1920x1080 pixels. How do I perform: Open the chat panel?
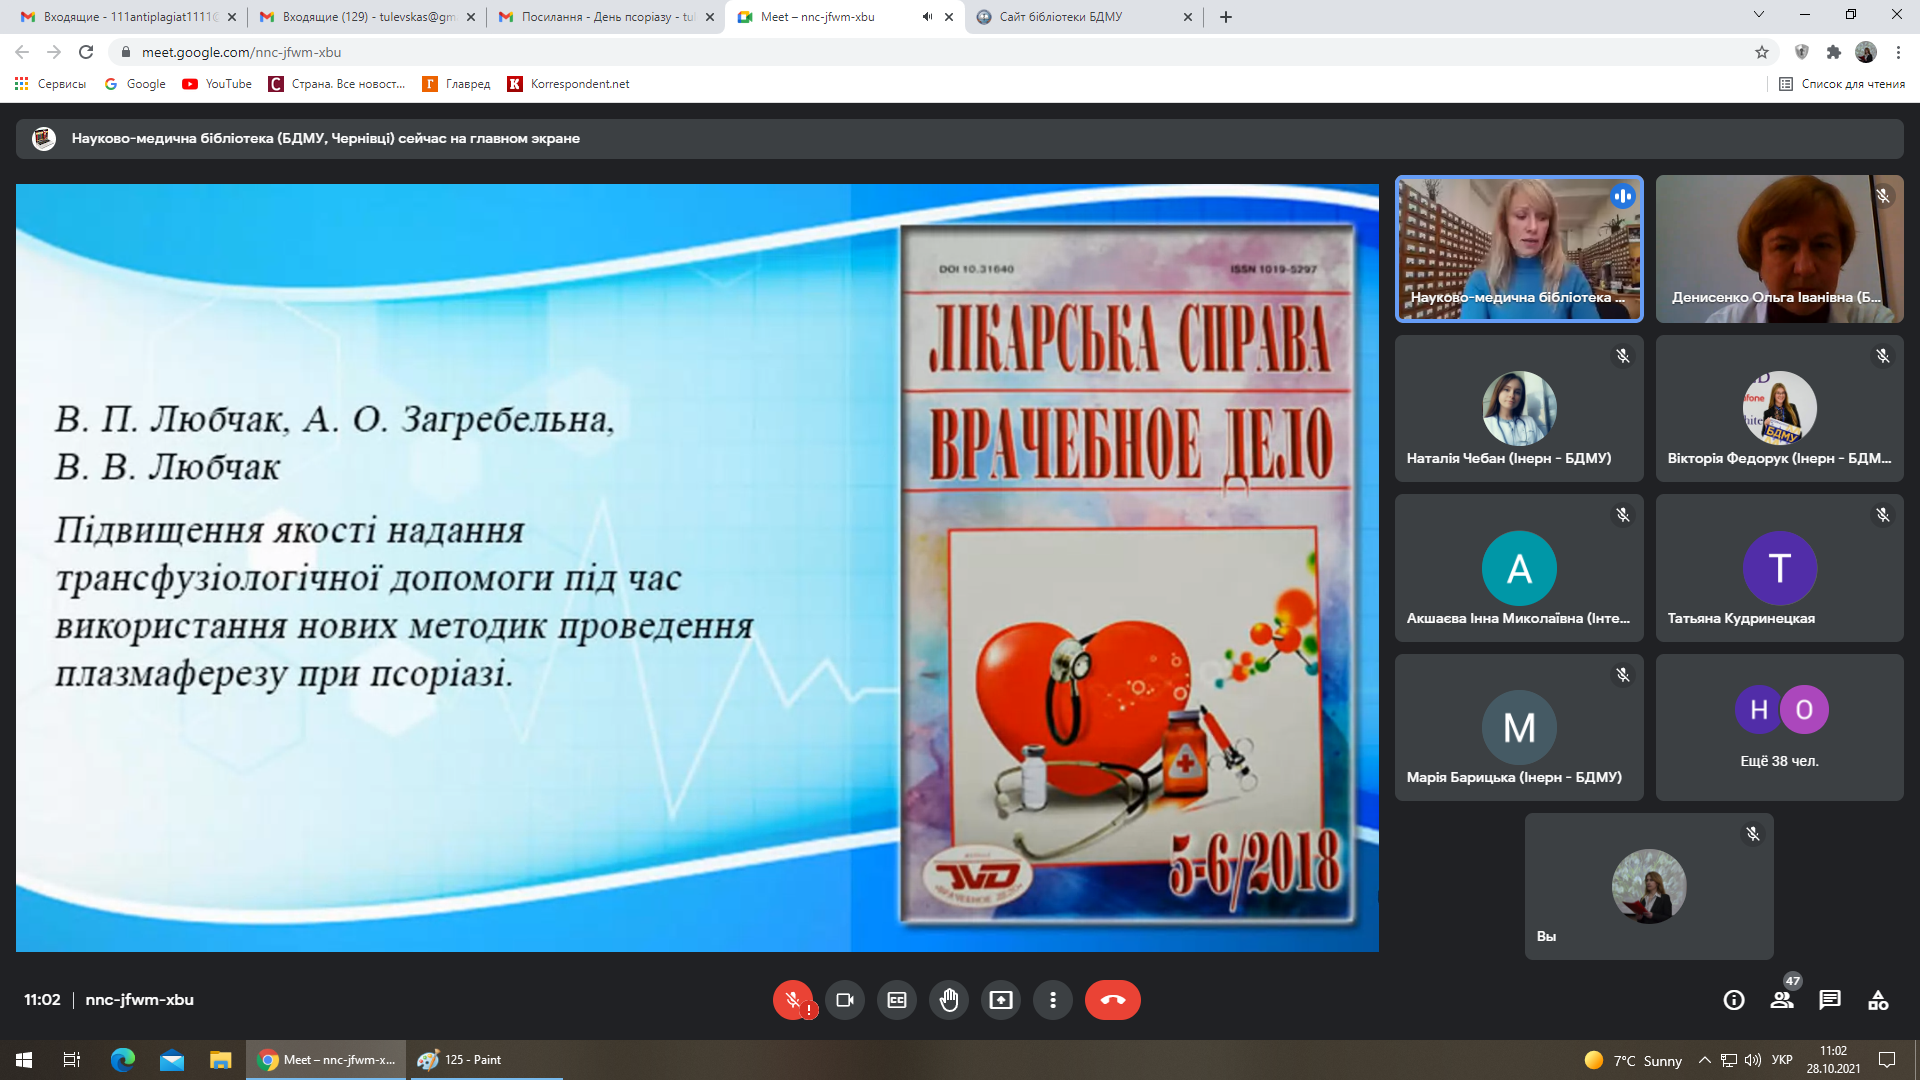[1830, 999]
